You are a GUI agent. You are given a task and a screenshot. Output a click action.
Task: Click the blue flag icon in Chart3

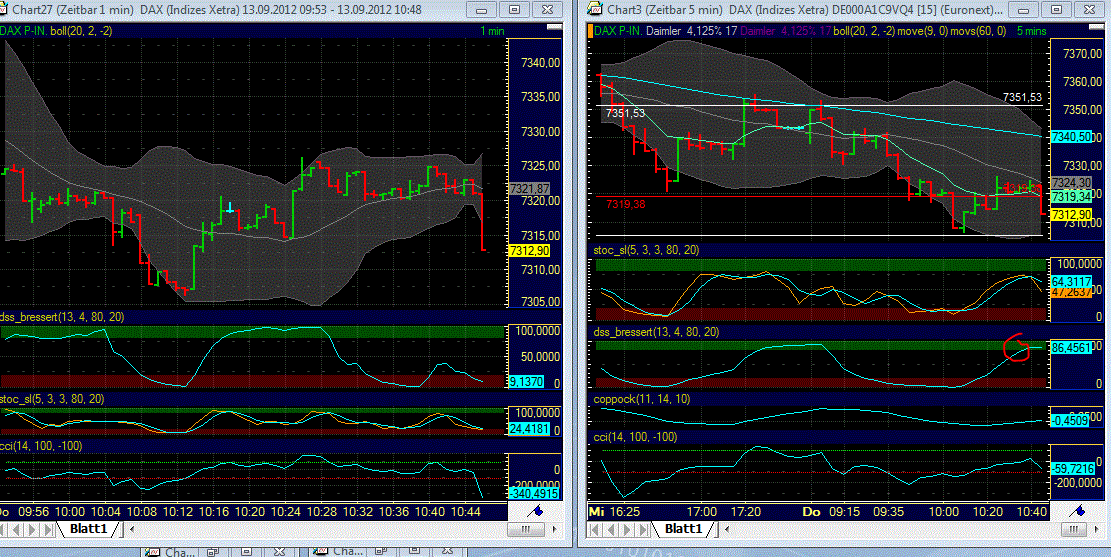click(1078, 511)
